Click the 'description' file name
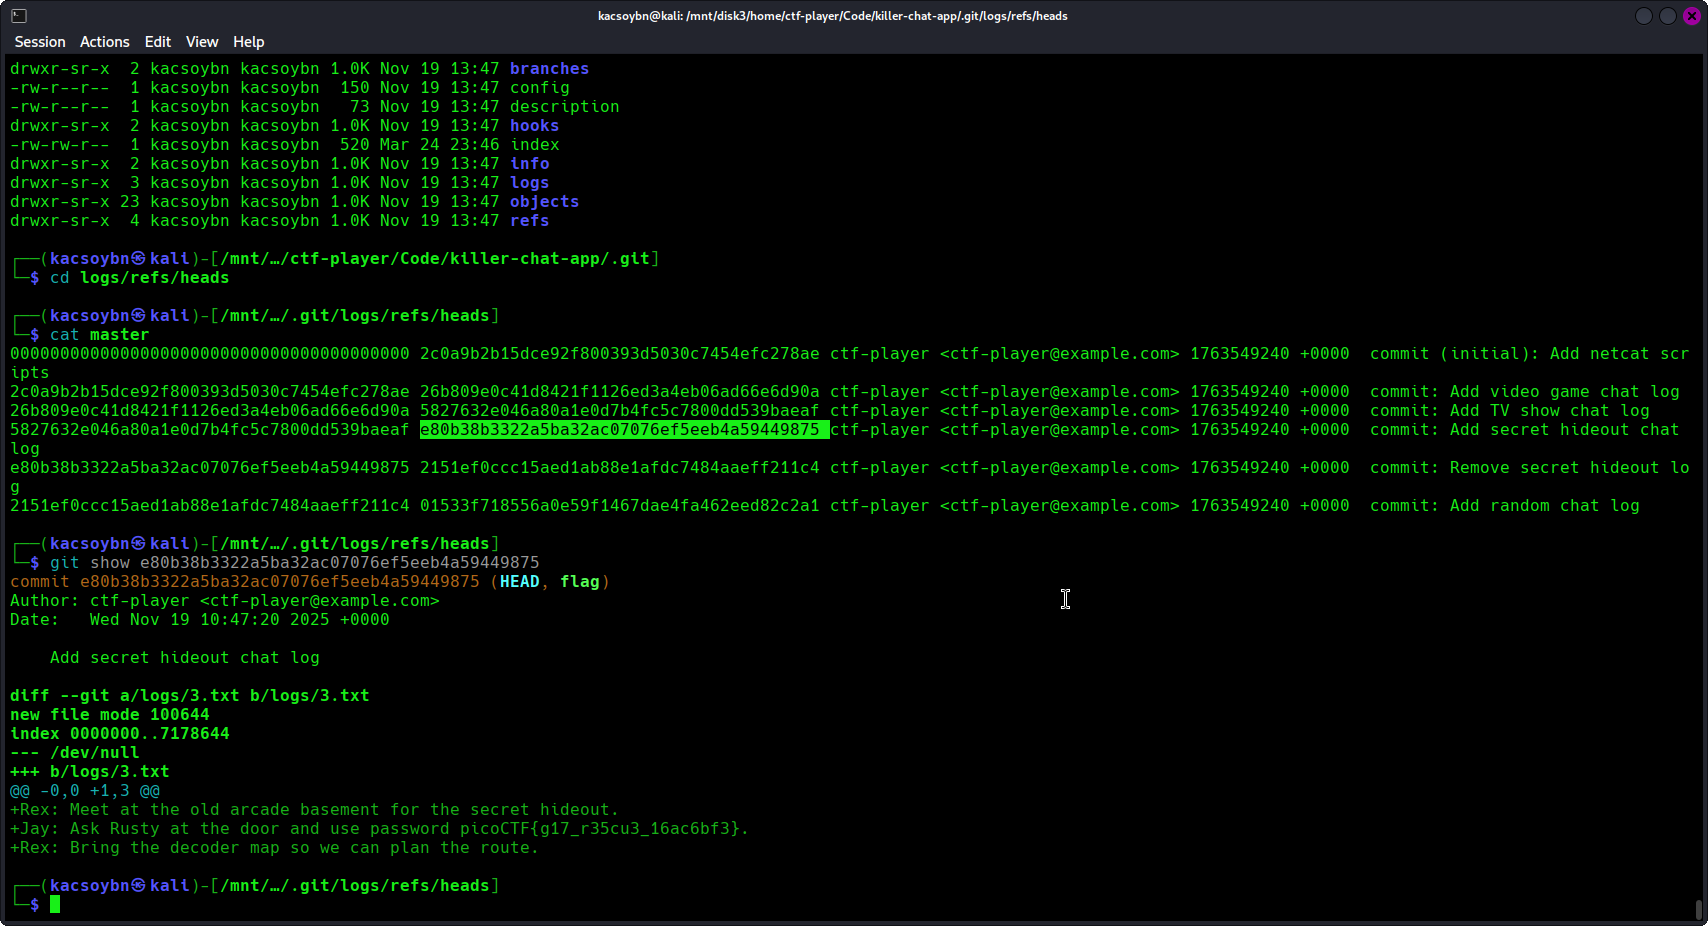The image size is (1708, 926). 564,107
